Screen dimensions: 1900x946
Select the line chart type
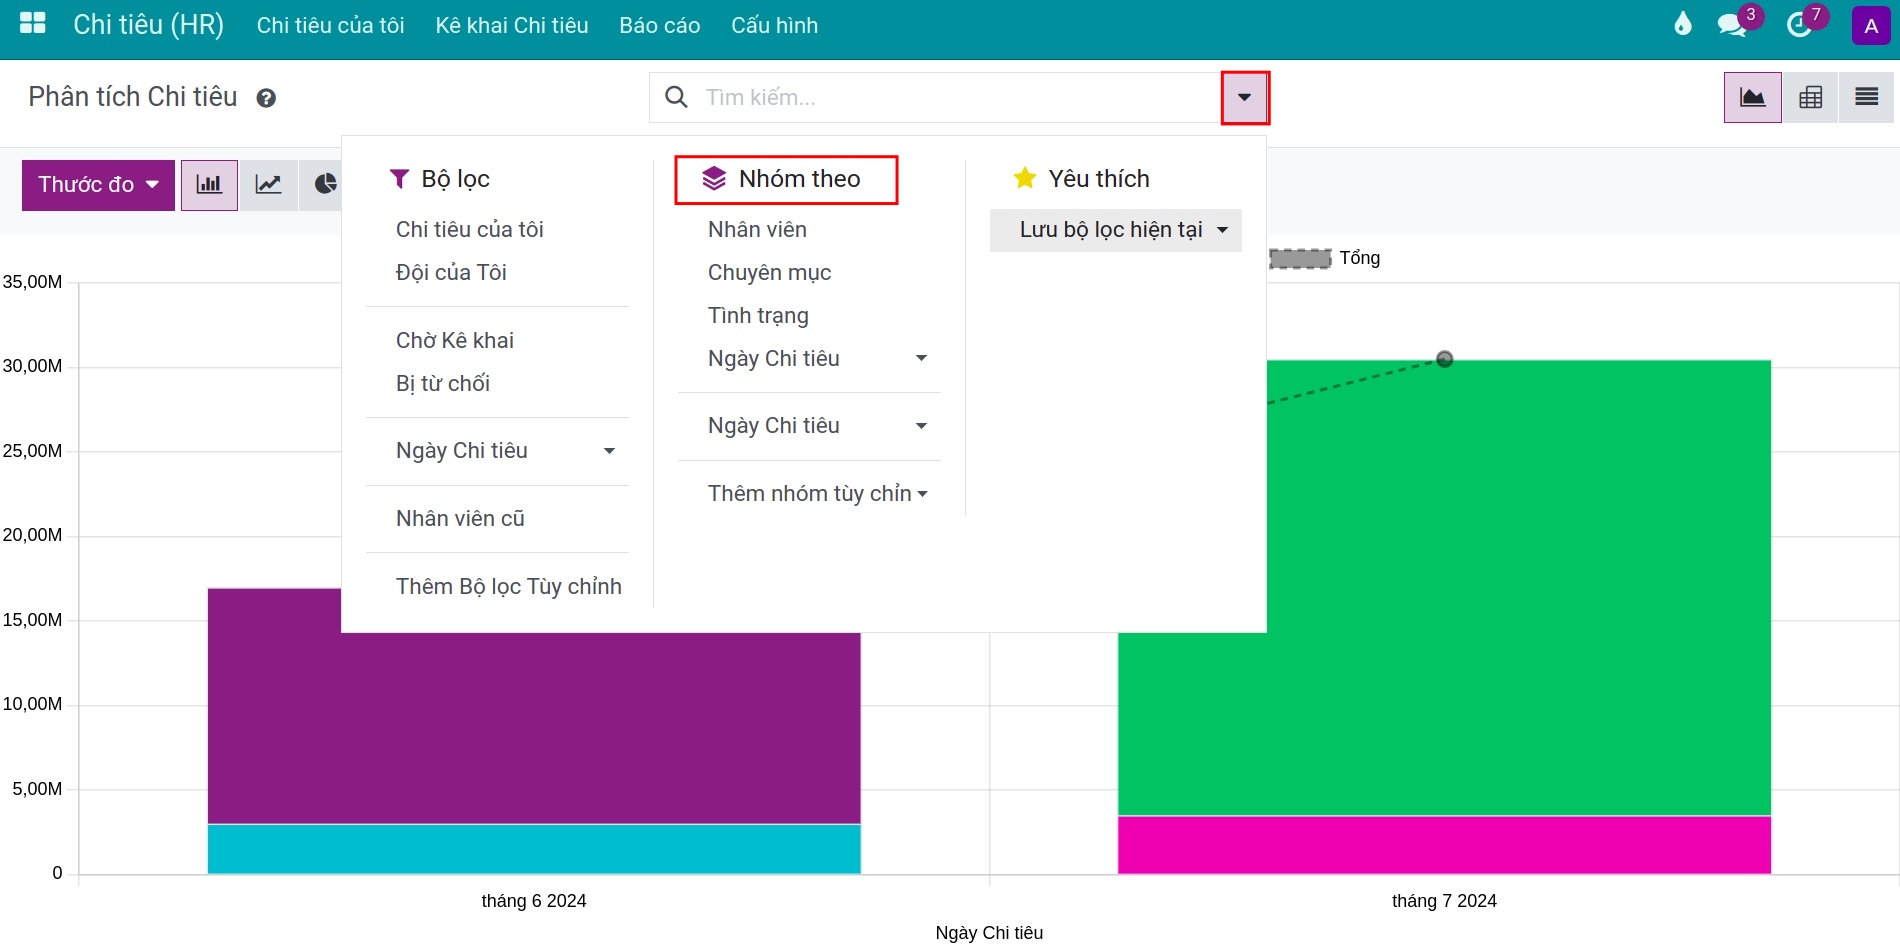268,185
